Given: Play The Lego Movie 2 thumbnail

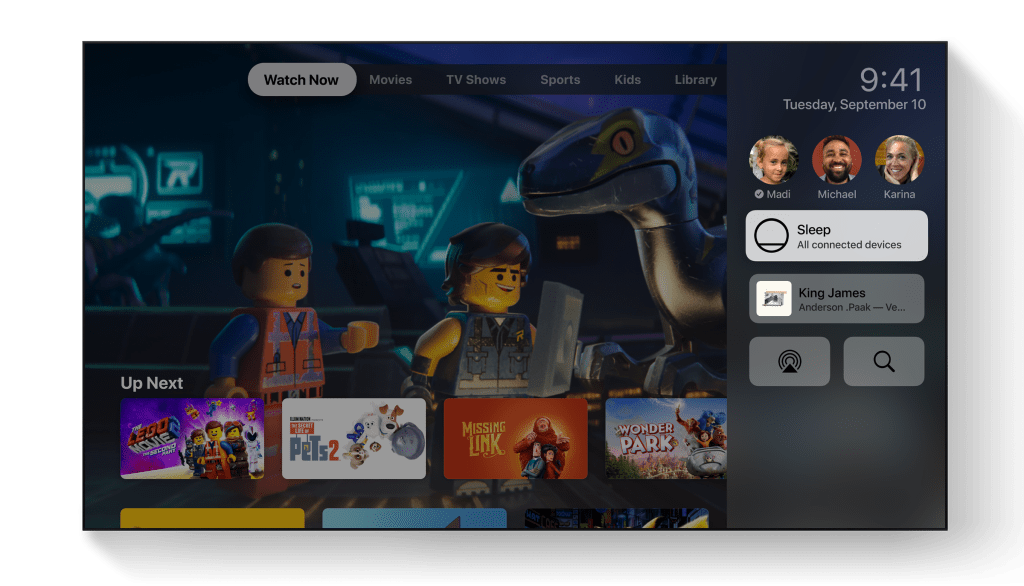Looking at the screenshot, I should 192,438.
